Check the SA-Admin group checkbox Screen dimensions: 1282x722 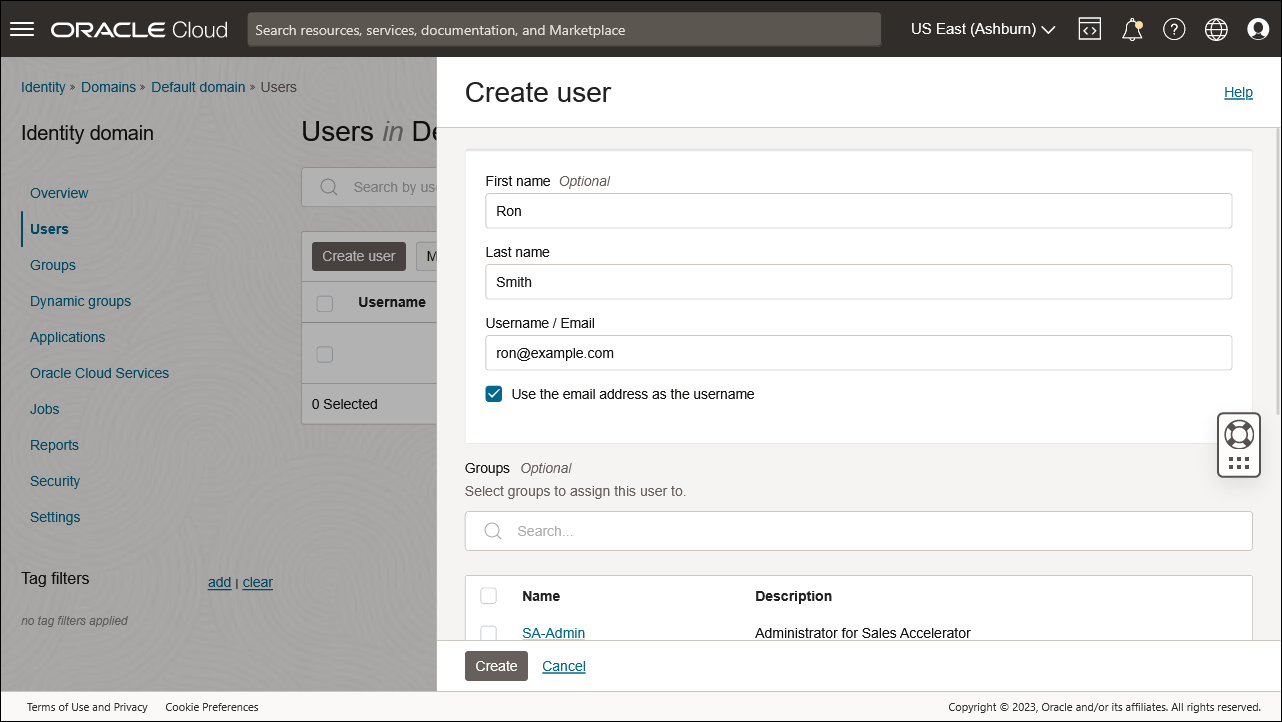tap(488, 633)
